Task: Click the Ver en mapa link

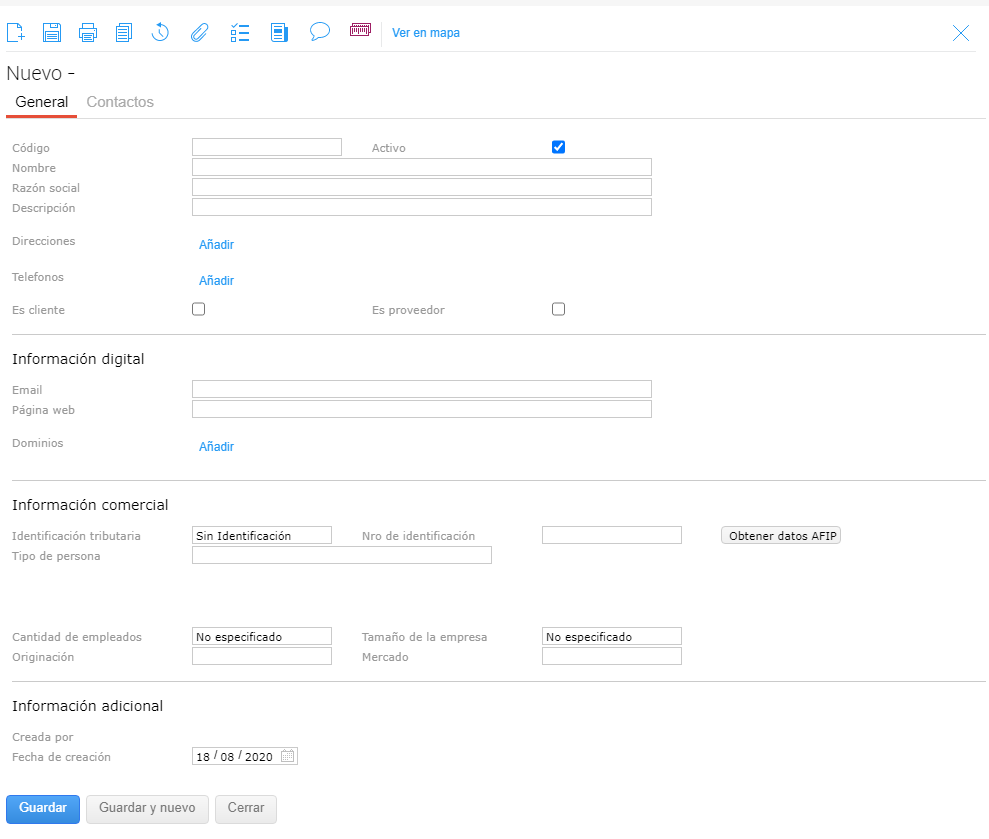Action: 426,33
